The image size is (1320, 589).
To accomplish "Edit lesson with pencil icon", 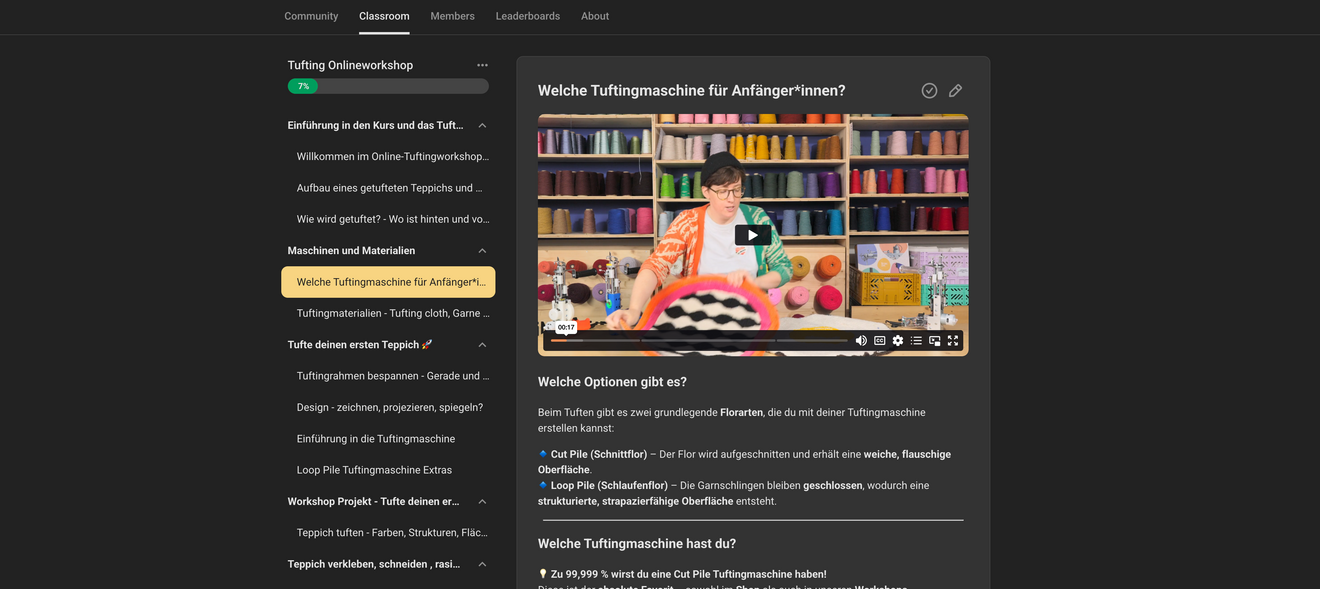I will (x=955, y=91).
